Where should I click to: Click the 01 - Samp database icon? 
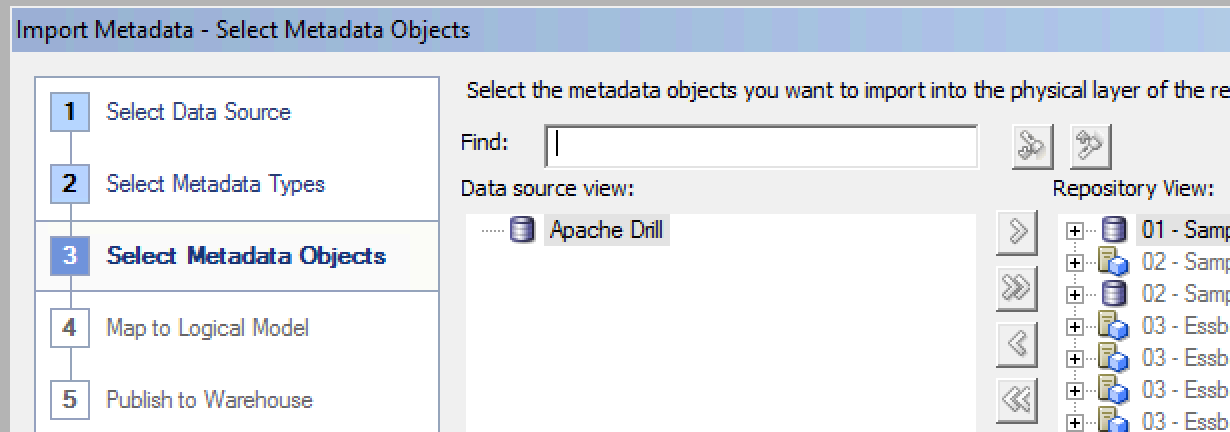coord(1114,231)
